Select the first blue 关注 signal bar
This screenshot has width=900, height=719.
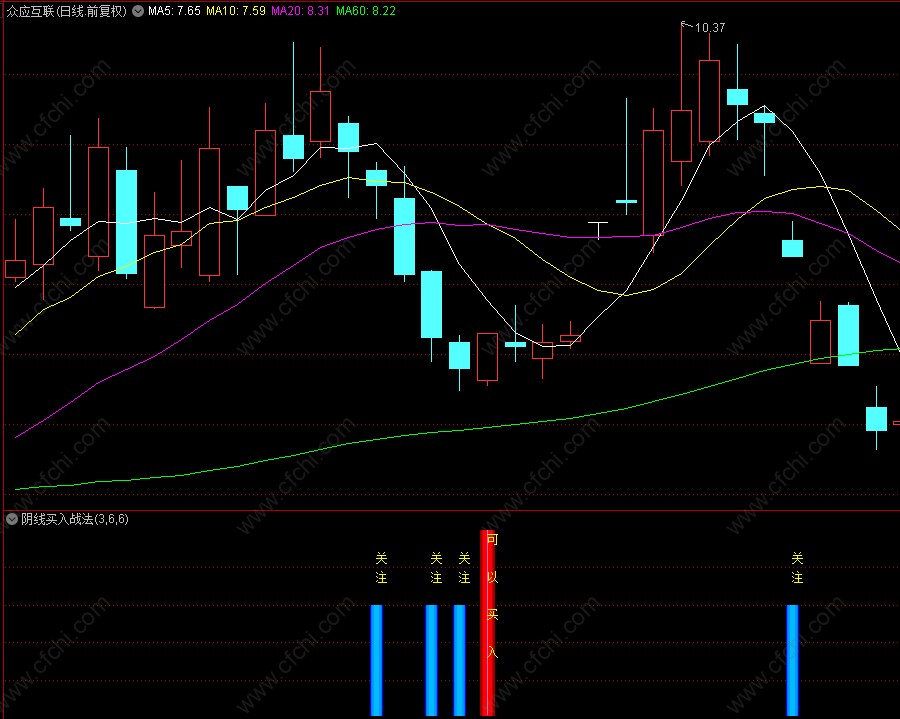pos(377,660)
